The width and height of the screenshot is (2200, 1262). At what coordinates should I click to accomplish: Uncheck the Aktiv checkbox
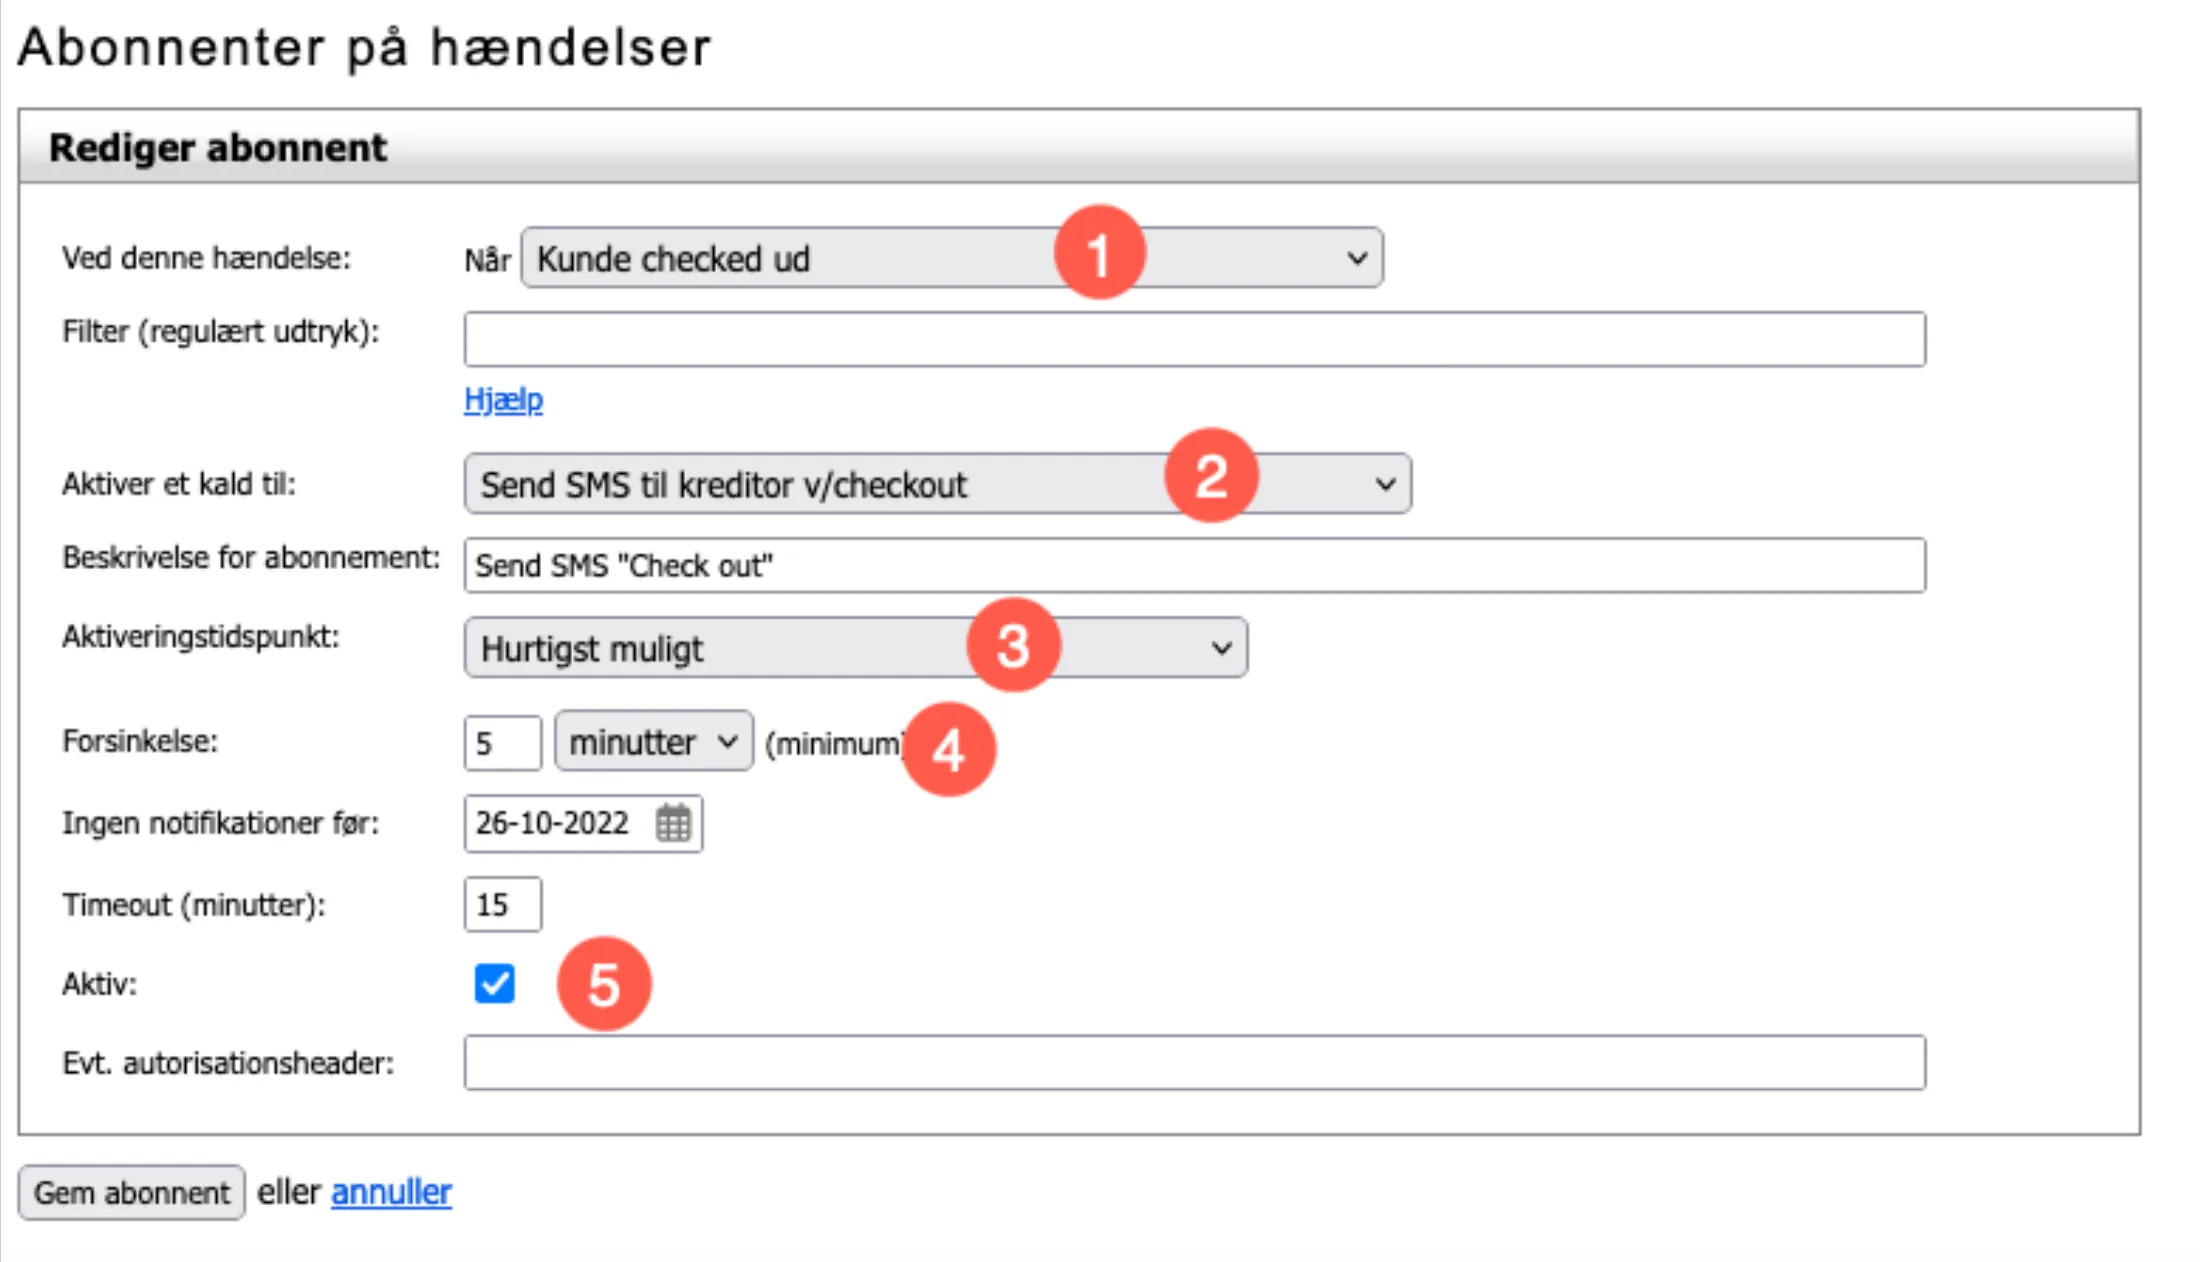tap(495, 984)
